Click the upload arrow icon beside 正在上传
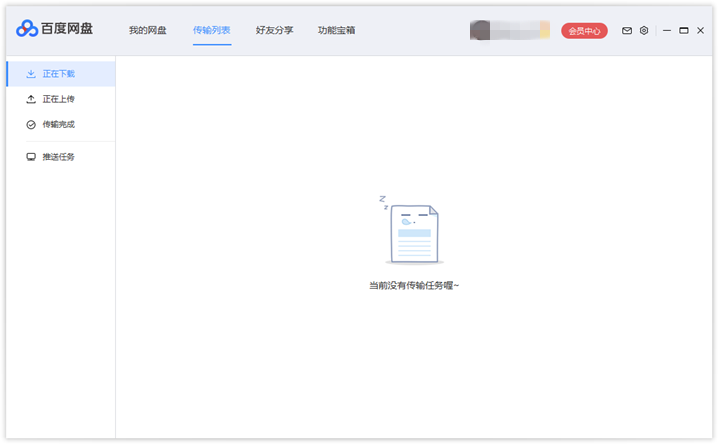The width and height of the screenshot is (718, 444). click(31, 99)
